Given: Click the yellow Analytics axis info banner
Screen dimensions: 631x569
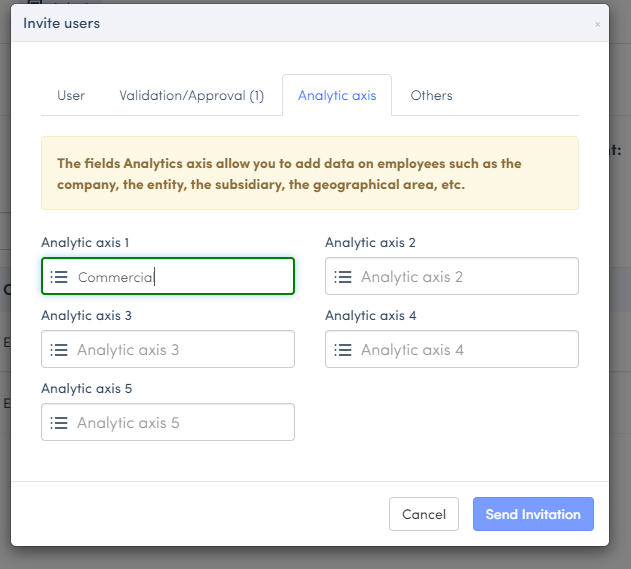Looking at the screenshot, I should [x=309, y=173].
